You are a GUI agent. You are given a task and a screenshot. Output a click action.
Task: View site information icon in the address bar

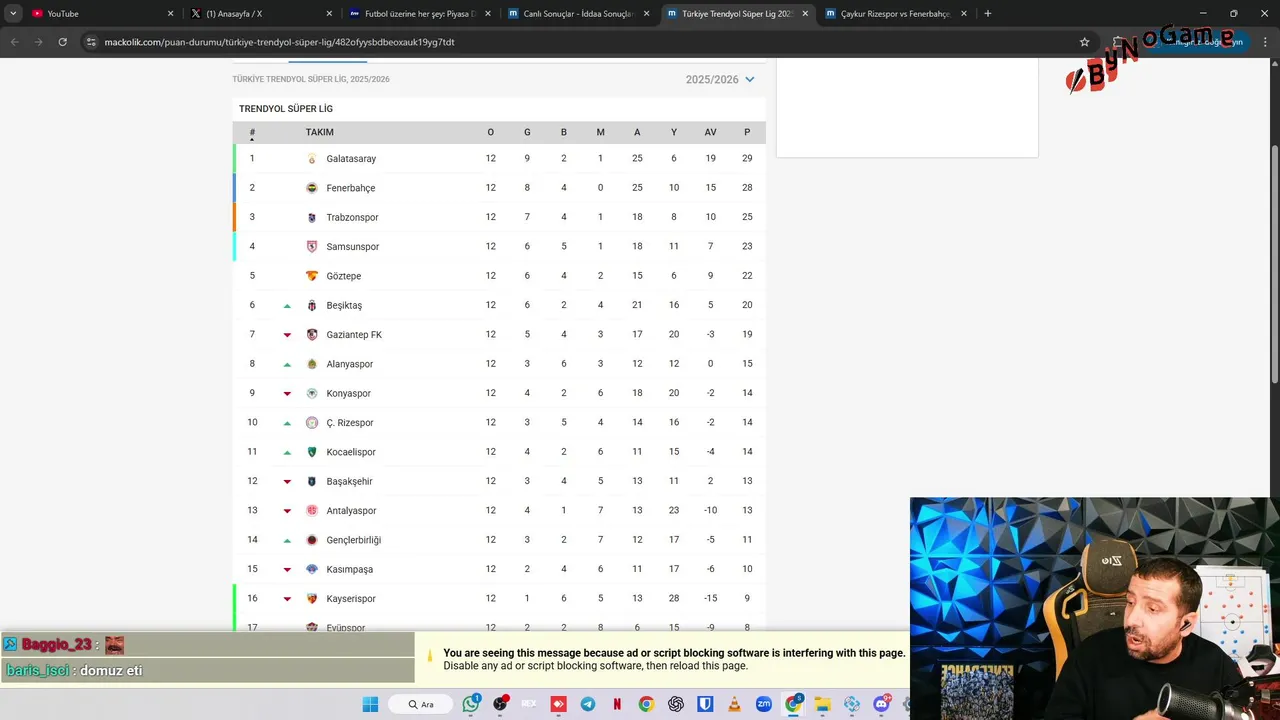point(91,42)
